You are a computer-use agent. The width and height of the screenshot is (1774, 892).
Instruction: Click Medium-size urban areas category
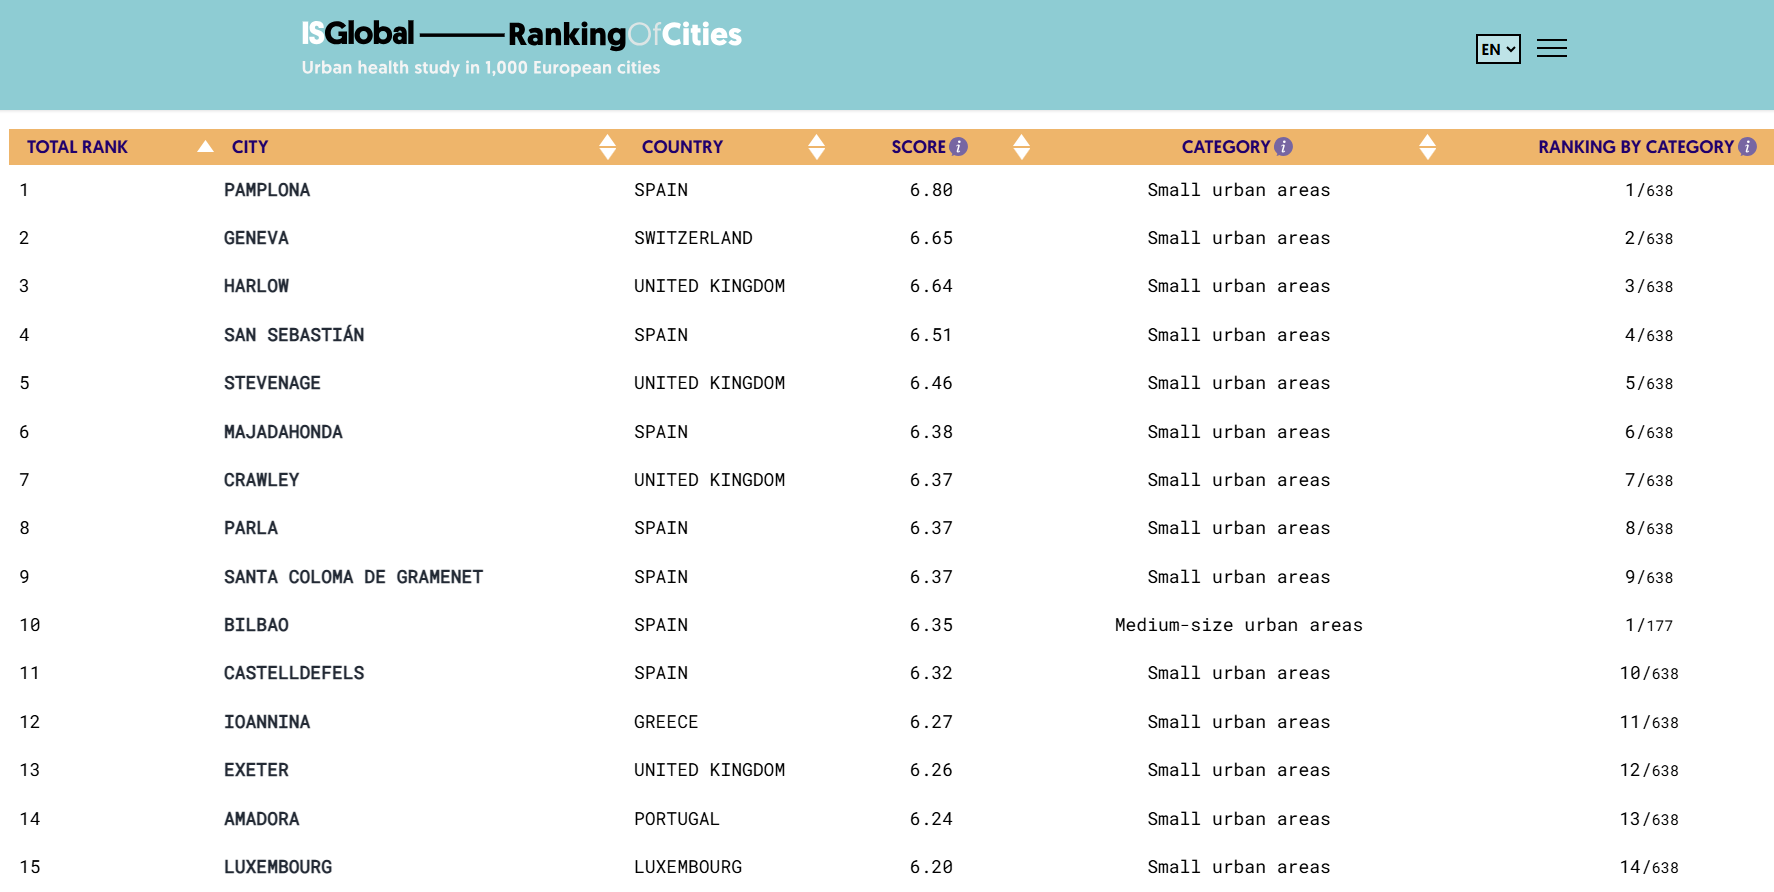(1239, 625)
